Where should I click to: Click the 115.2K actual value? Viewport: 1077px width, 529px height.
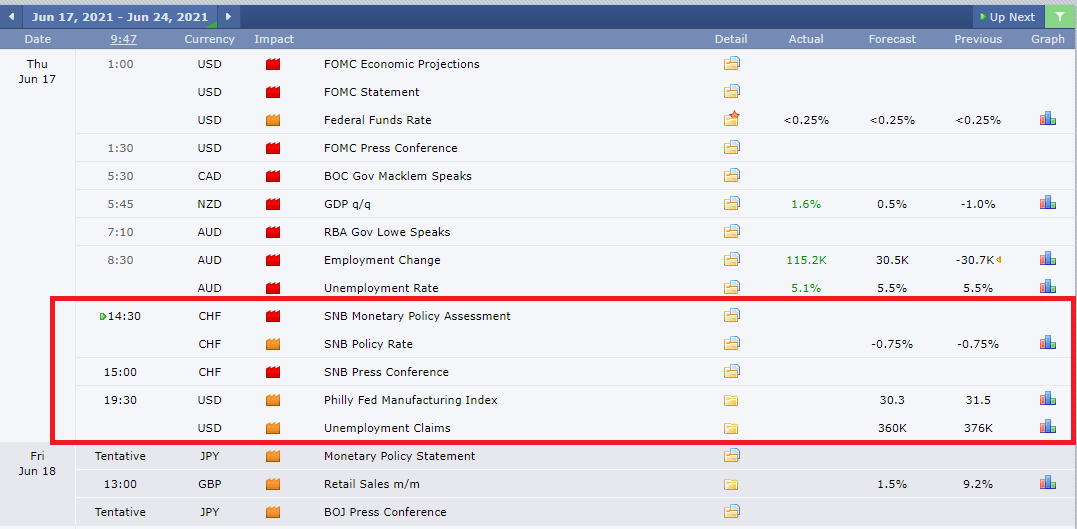pos(806,260)
